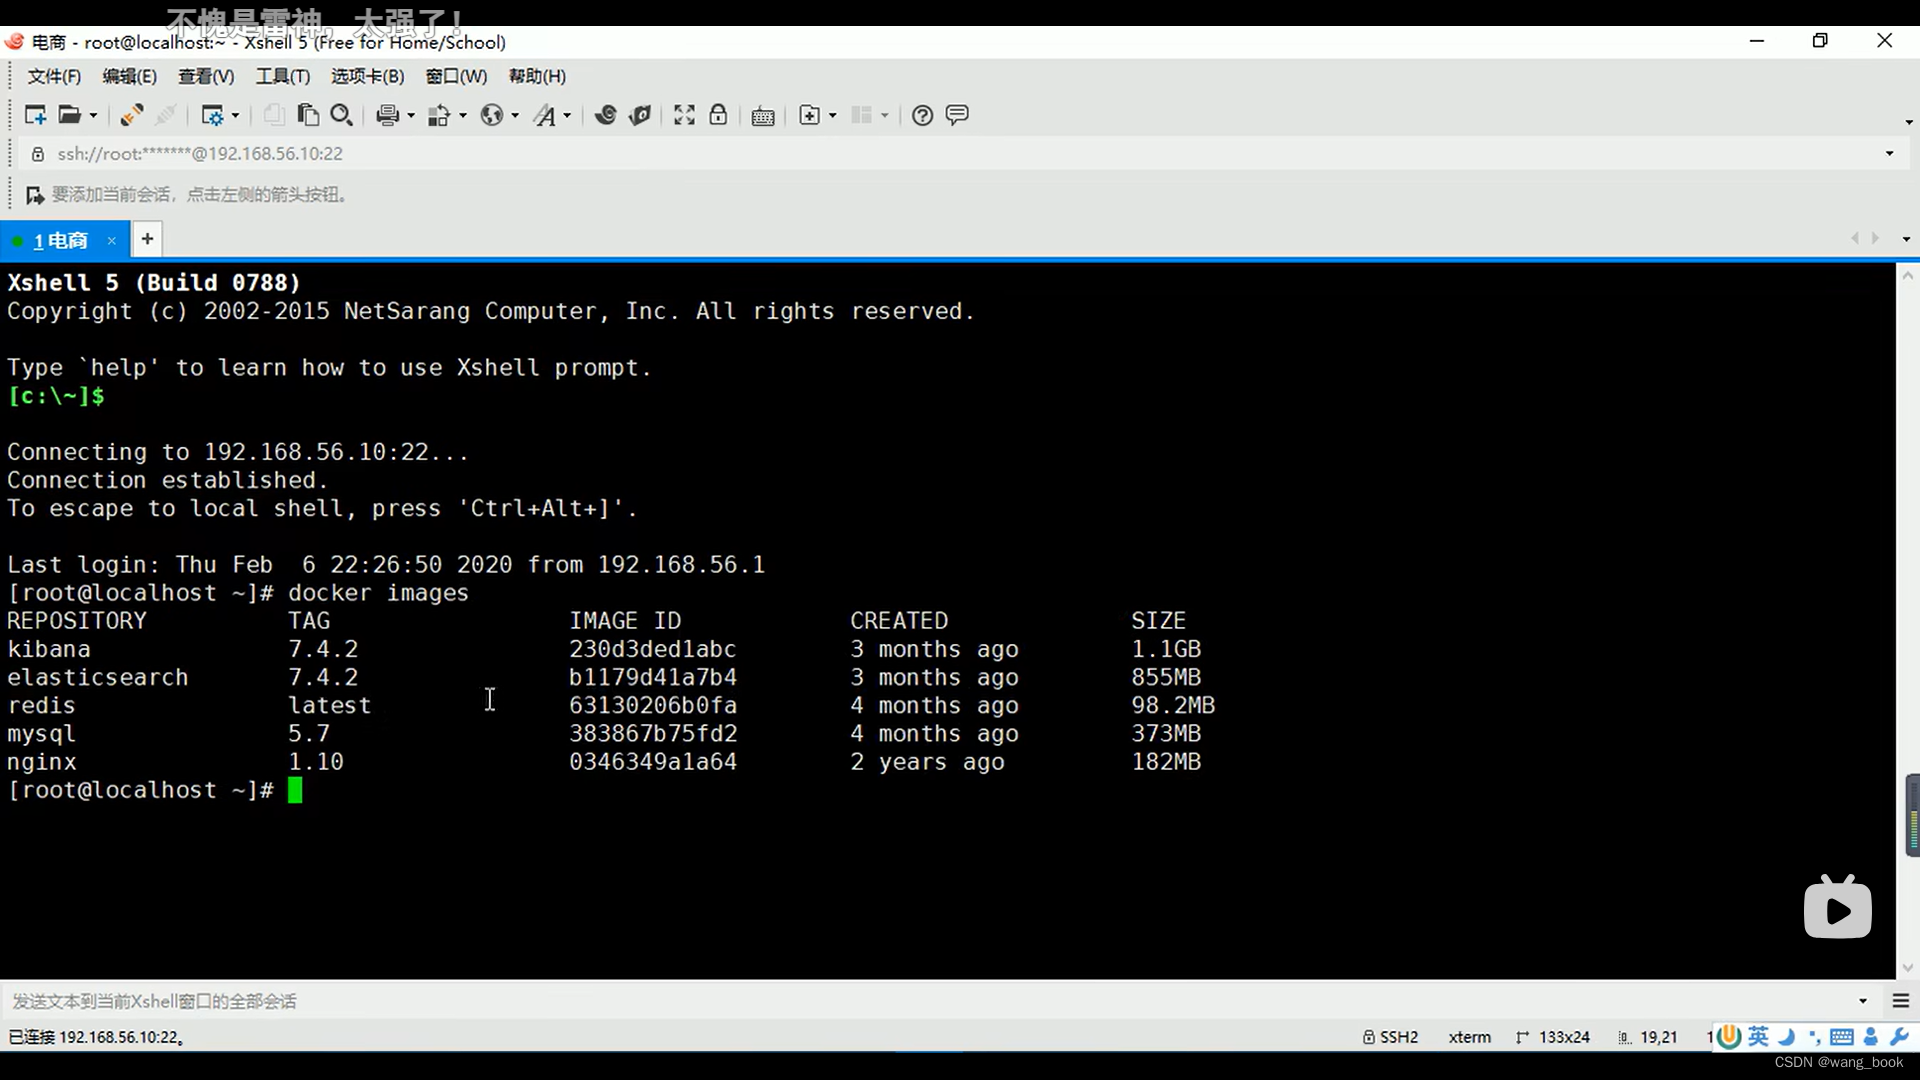Image resolution: width=1920 pixels, height=1080 pixels.
Task: Expand the compose bar target dropdown
Action: coord(1863,1001)
